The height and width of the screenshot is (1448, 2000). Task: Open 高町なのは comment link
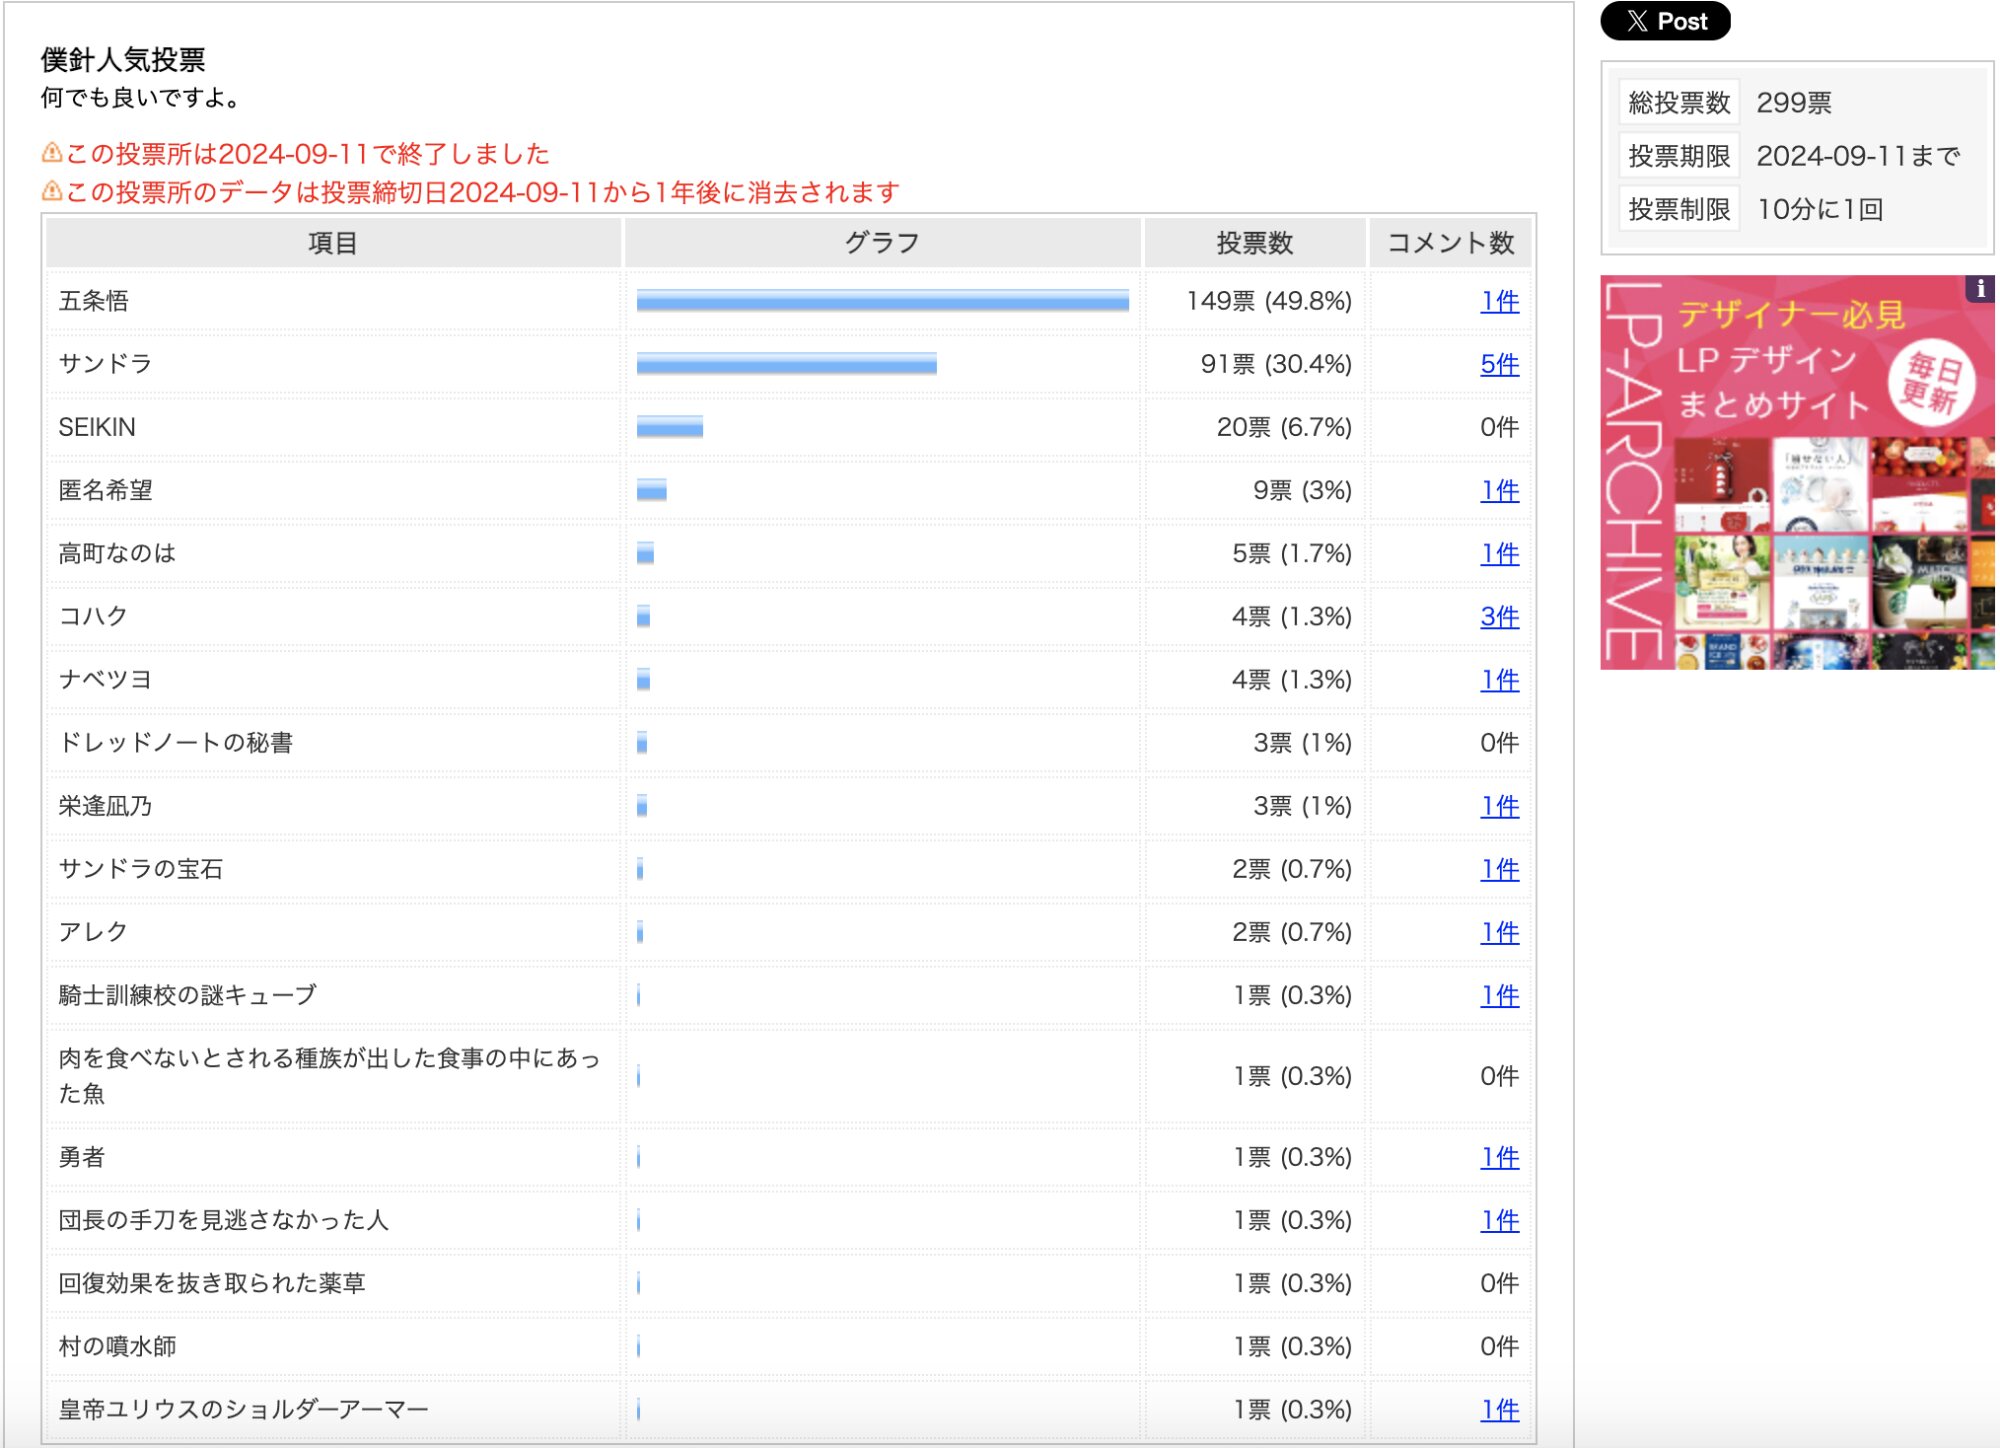[x=1498, y=553]
